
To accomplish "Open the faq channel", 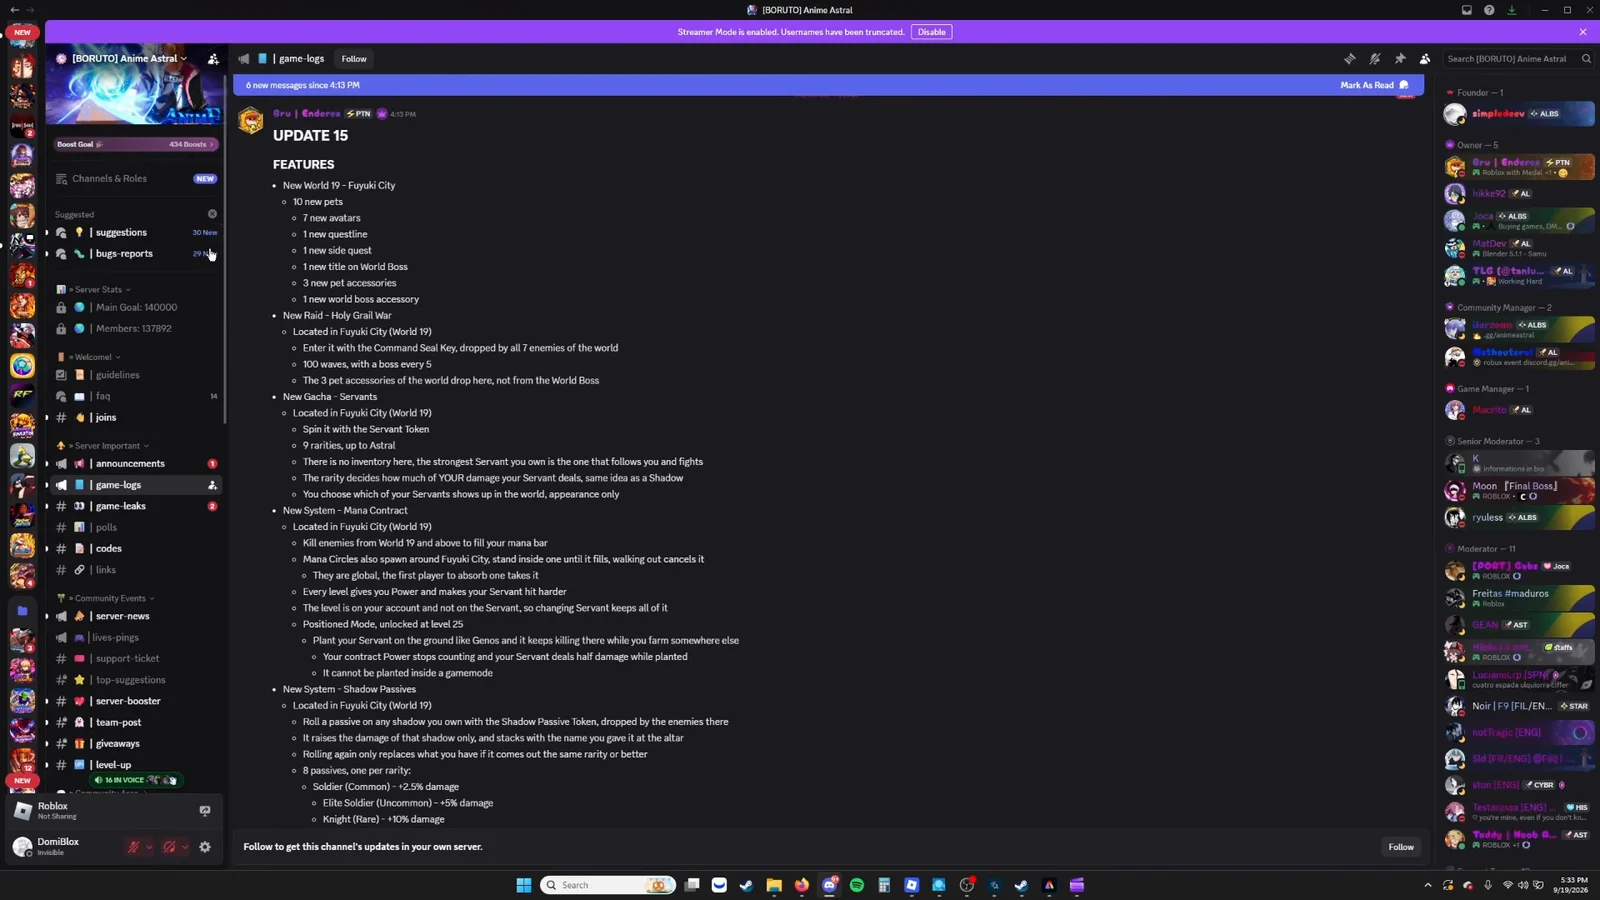I will click(x=135, y=396).
